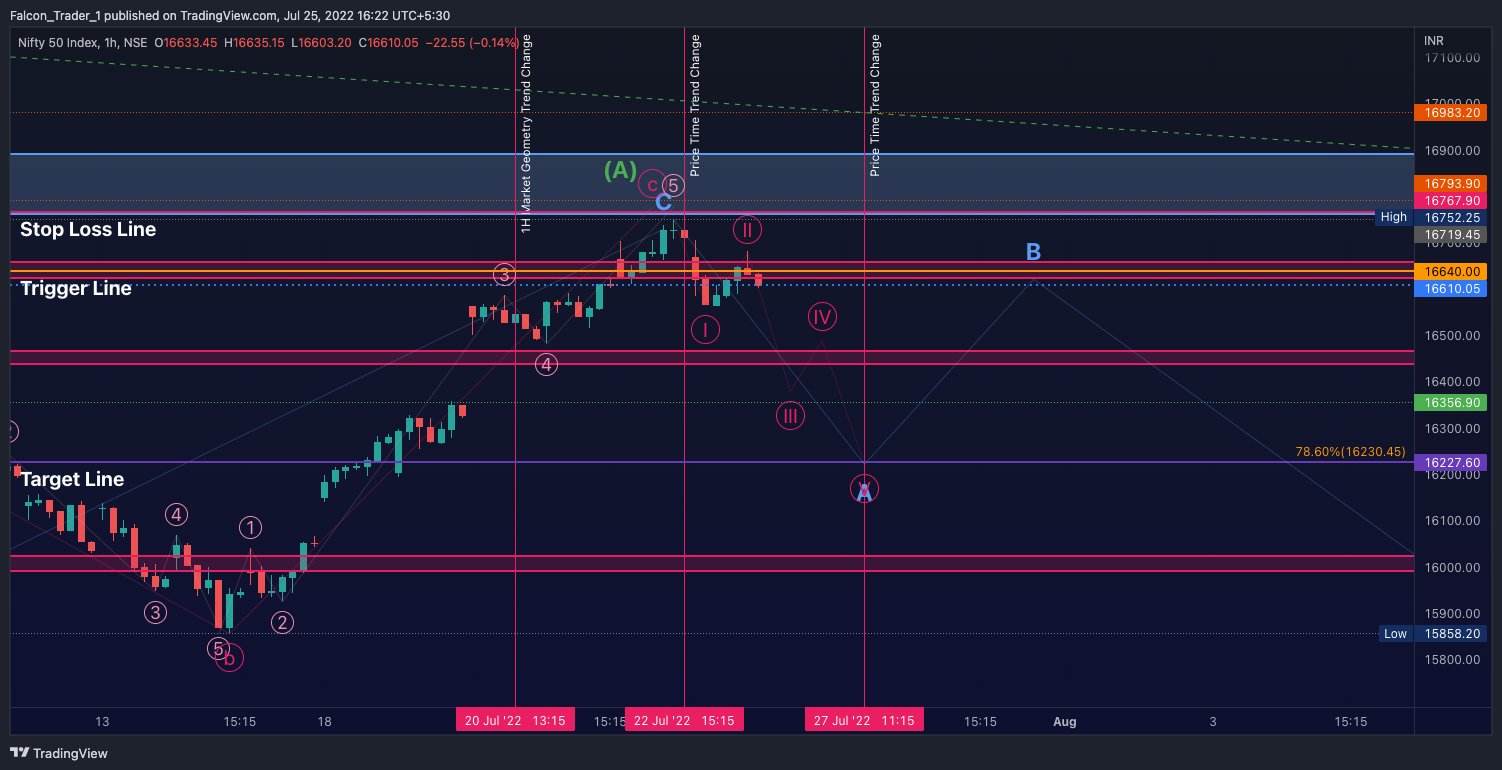
Task: Select the purple 16227.60 price tag
Action: (1451, 463)
